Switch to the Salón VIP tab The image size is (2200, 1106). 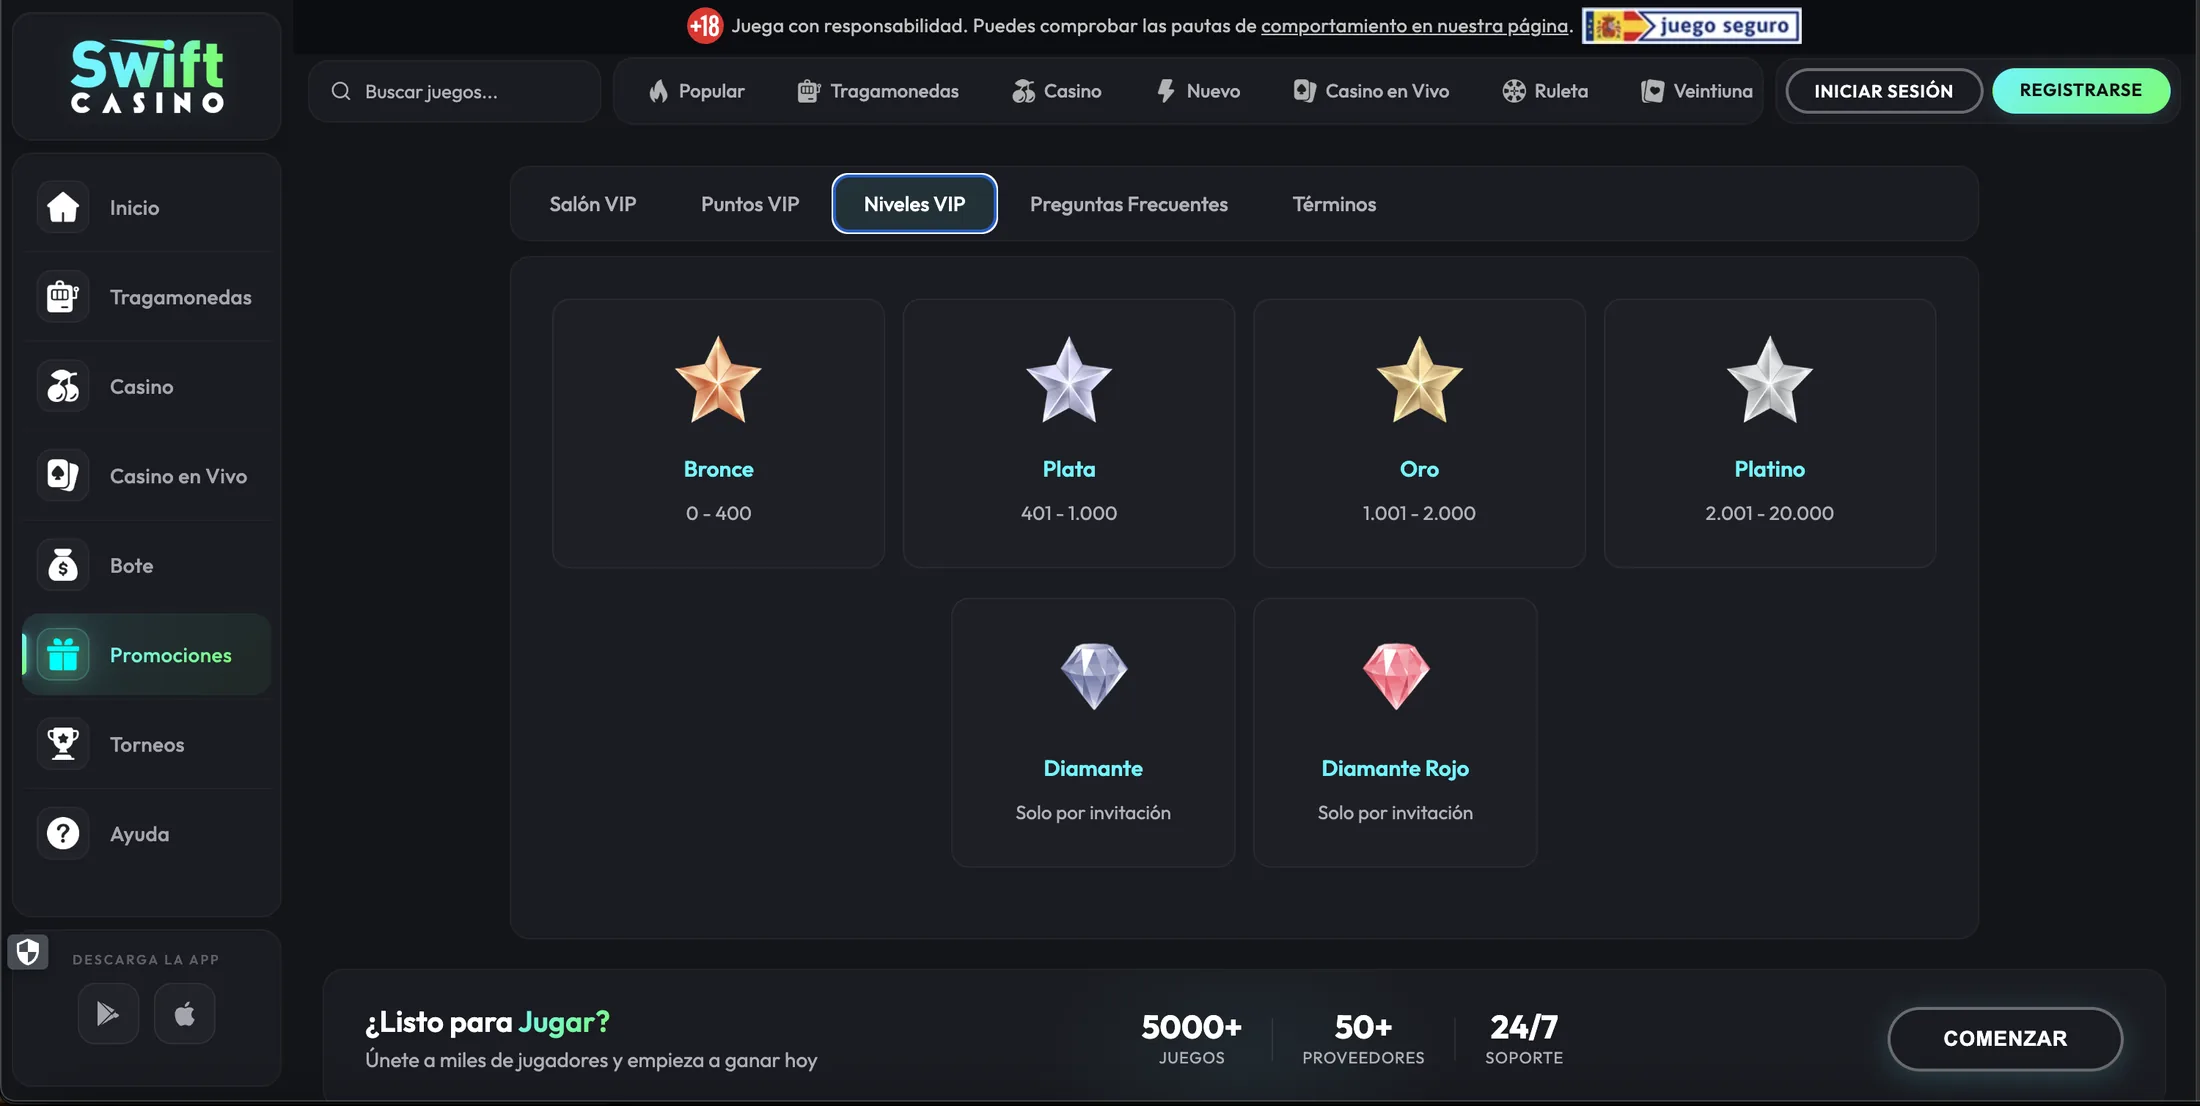pos(593,204)
